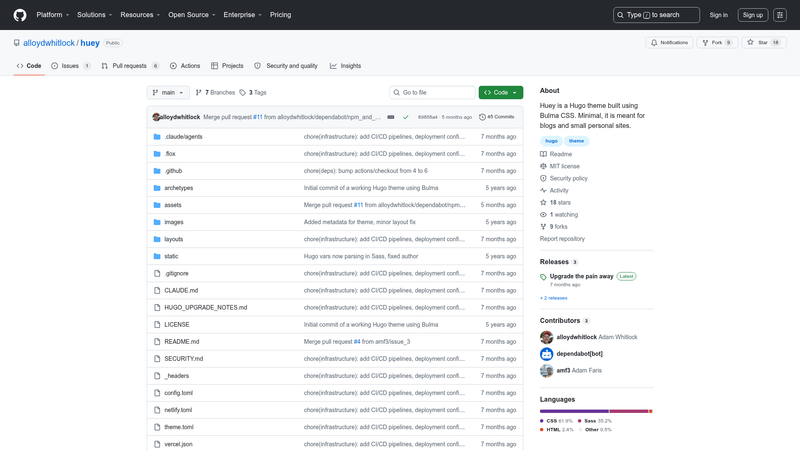Click the theme topic tag
Screen dimensions: 800x450
pyautogui.click(x=577, y=141)
